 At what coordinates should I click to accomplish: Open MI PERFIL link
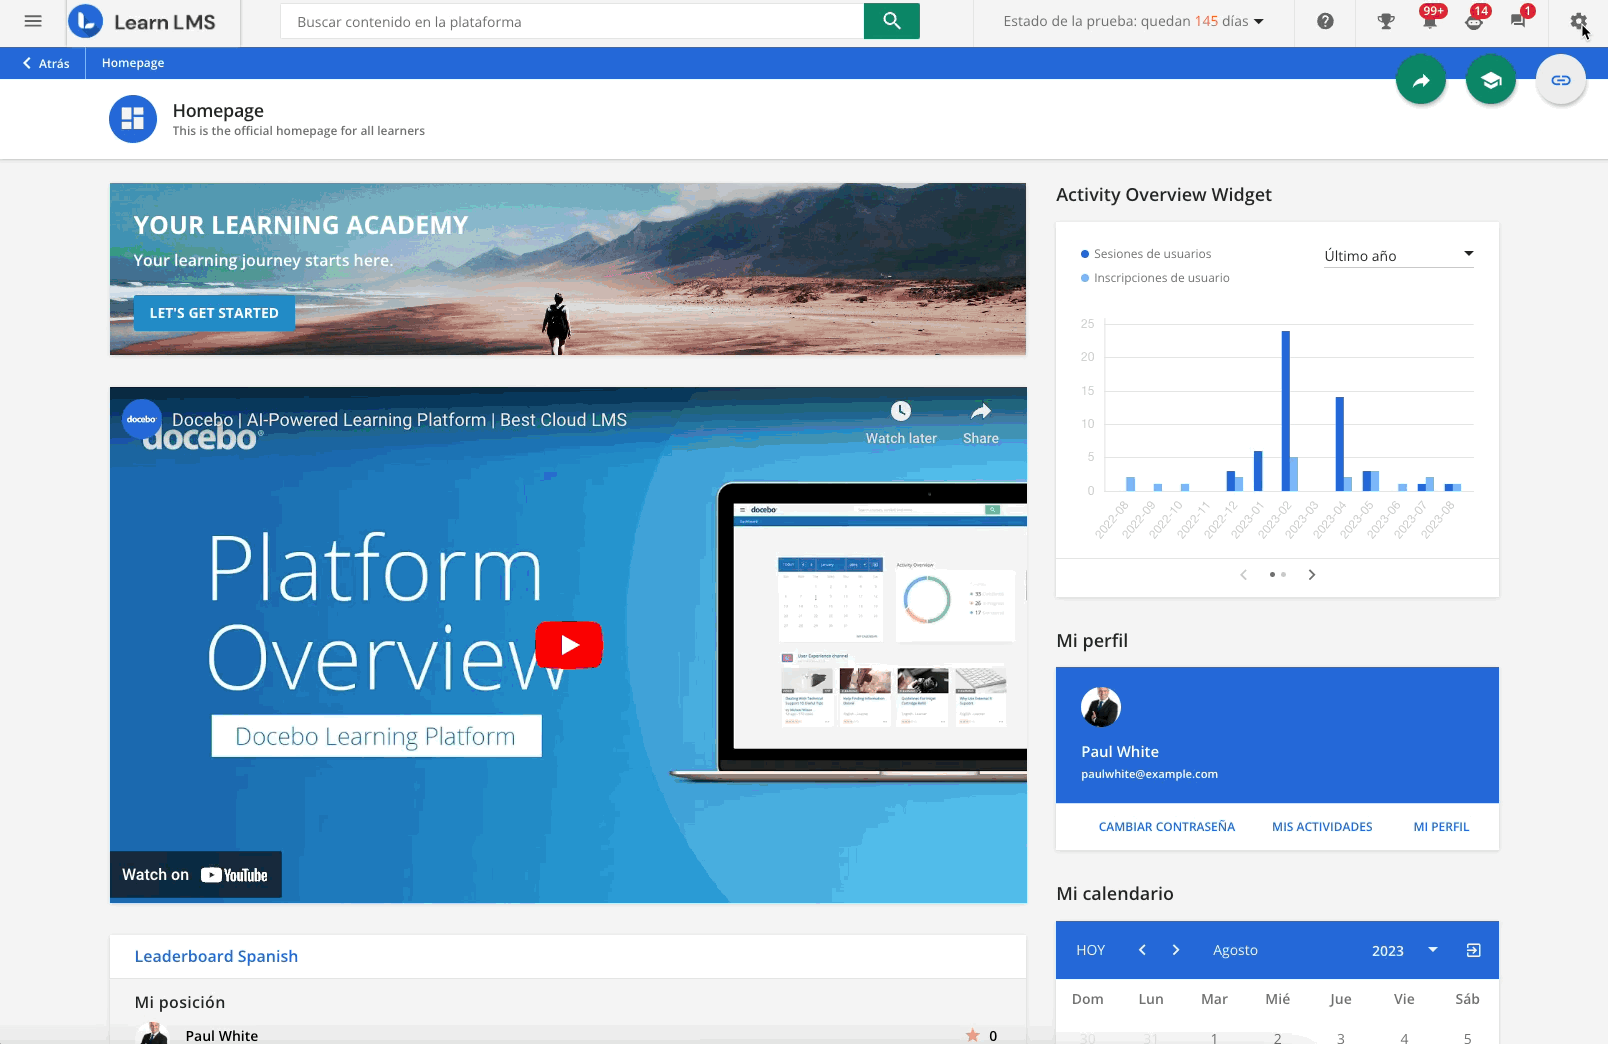point(1441,827)
